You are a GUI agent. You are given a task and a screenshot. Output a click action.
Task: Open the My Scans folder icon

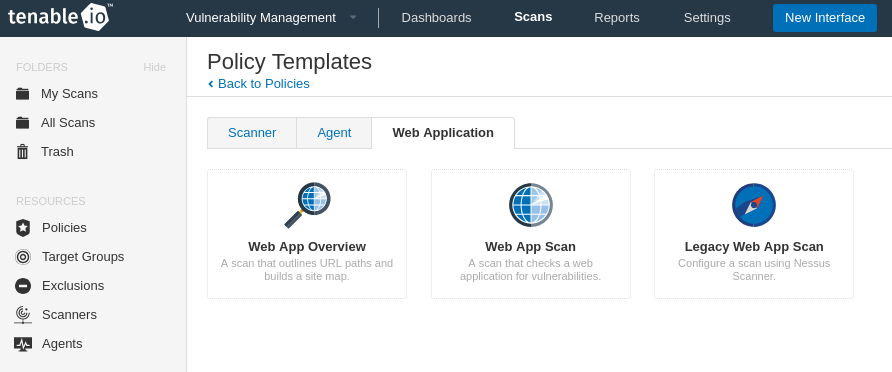23,93
